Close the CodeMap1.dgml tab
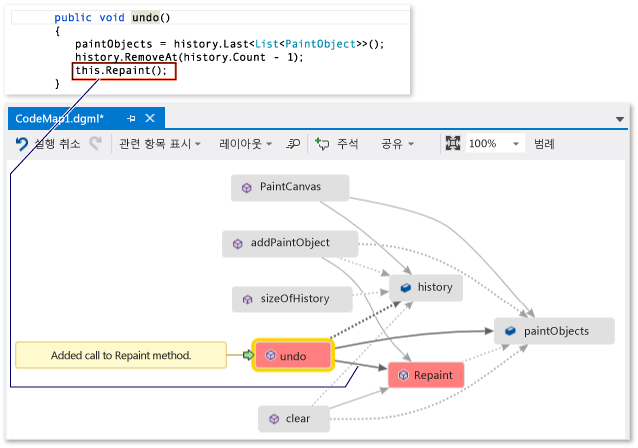Screen dimensions: 638x448 pyautogui.click(x=150, y=118)
